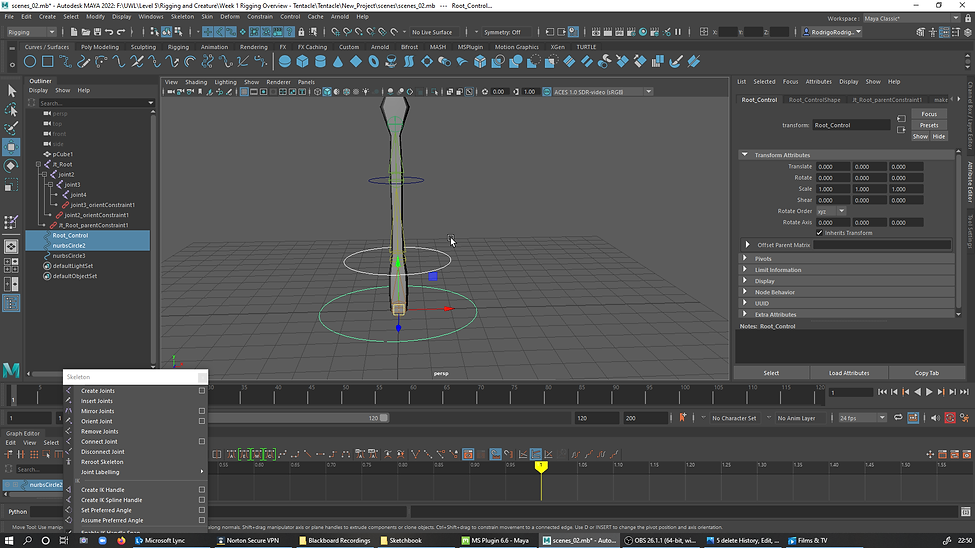Expand Node Behavior section
This screenshot has height=548, width=975.
click(x=745, y=292)
